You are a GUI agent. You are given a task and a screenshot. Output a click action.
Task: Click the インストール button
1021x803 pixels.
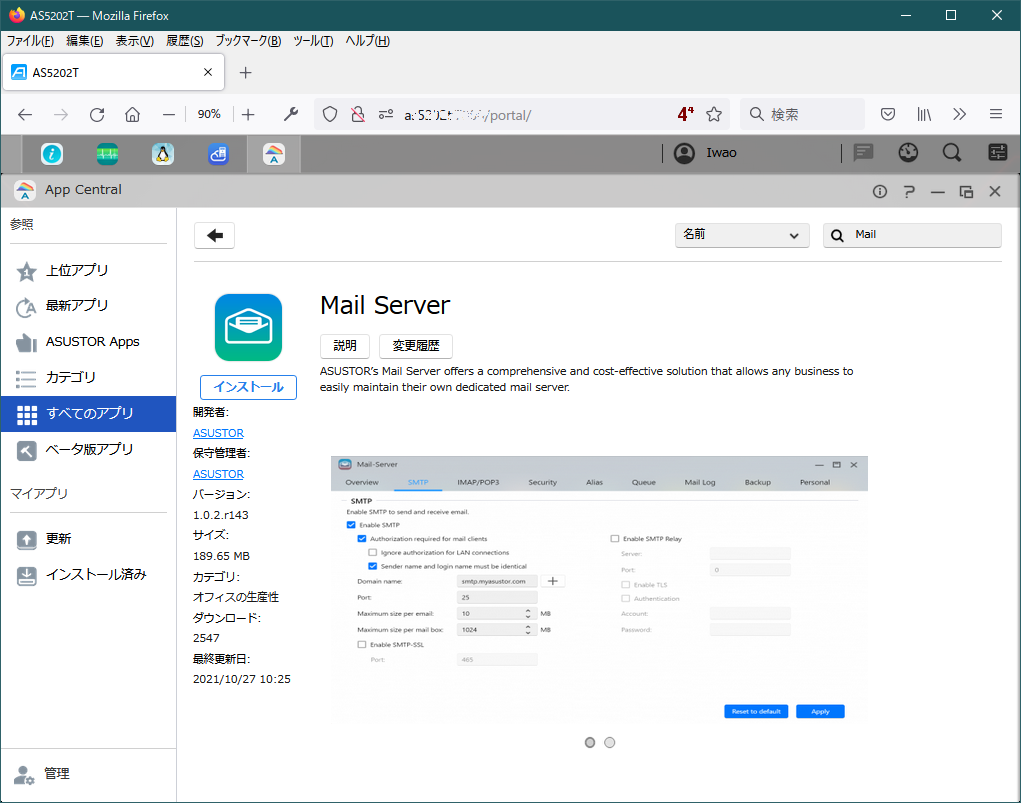click(x=248, y=387)
